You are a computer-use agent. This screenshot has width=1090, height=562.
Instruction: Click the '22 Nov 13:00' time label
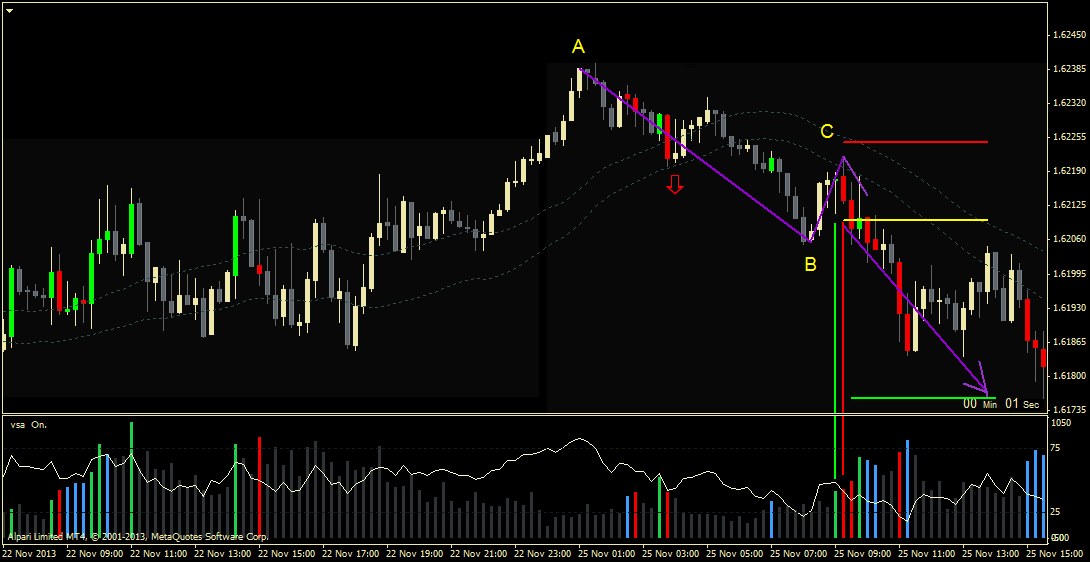click(x=223, y=554)
